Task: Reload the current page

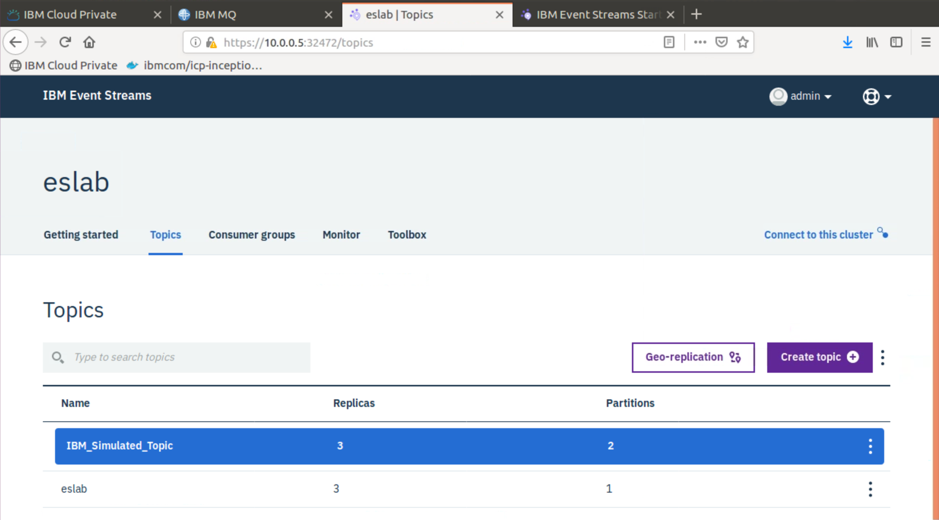Action: coord(65,42)
